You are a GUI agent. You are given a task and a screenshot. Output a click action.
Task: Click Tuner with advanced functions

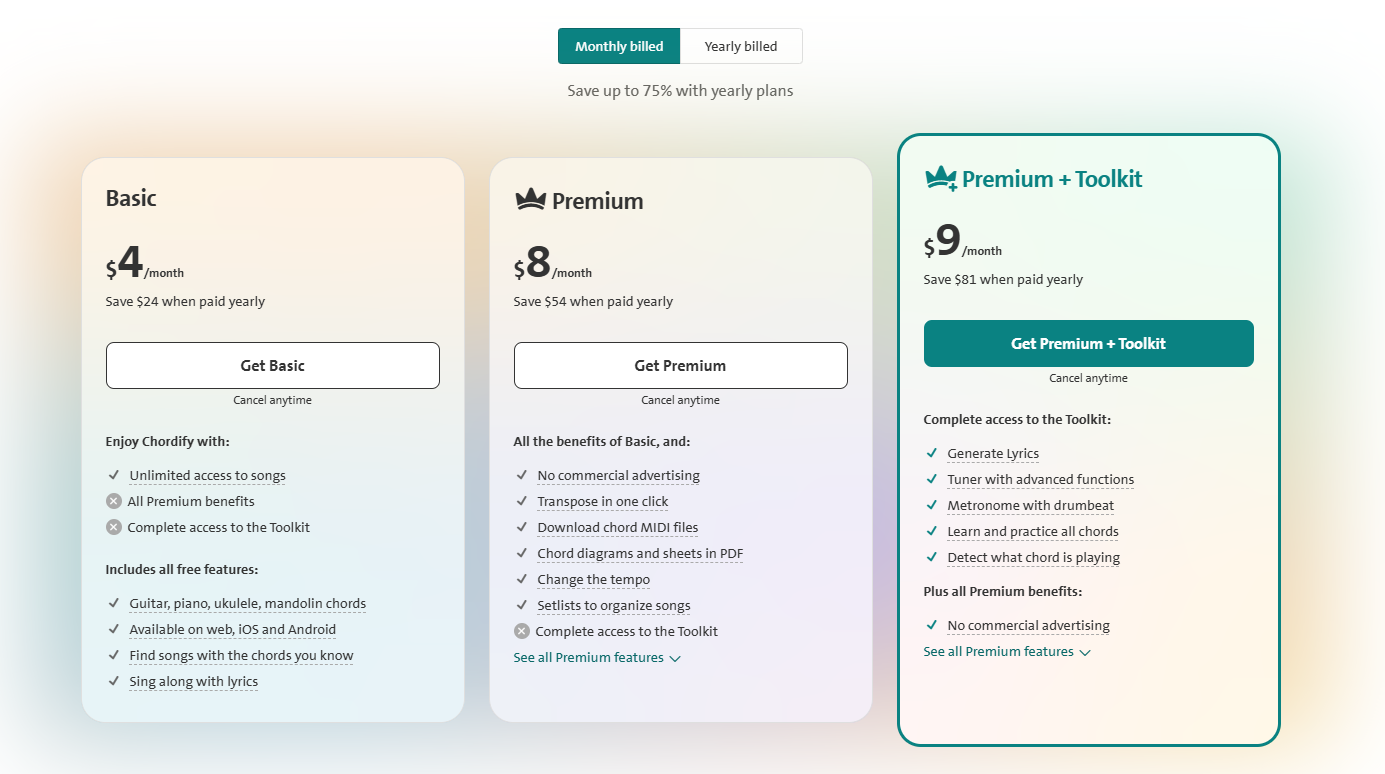(1040, 480)
